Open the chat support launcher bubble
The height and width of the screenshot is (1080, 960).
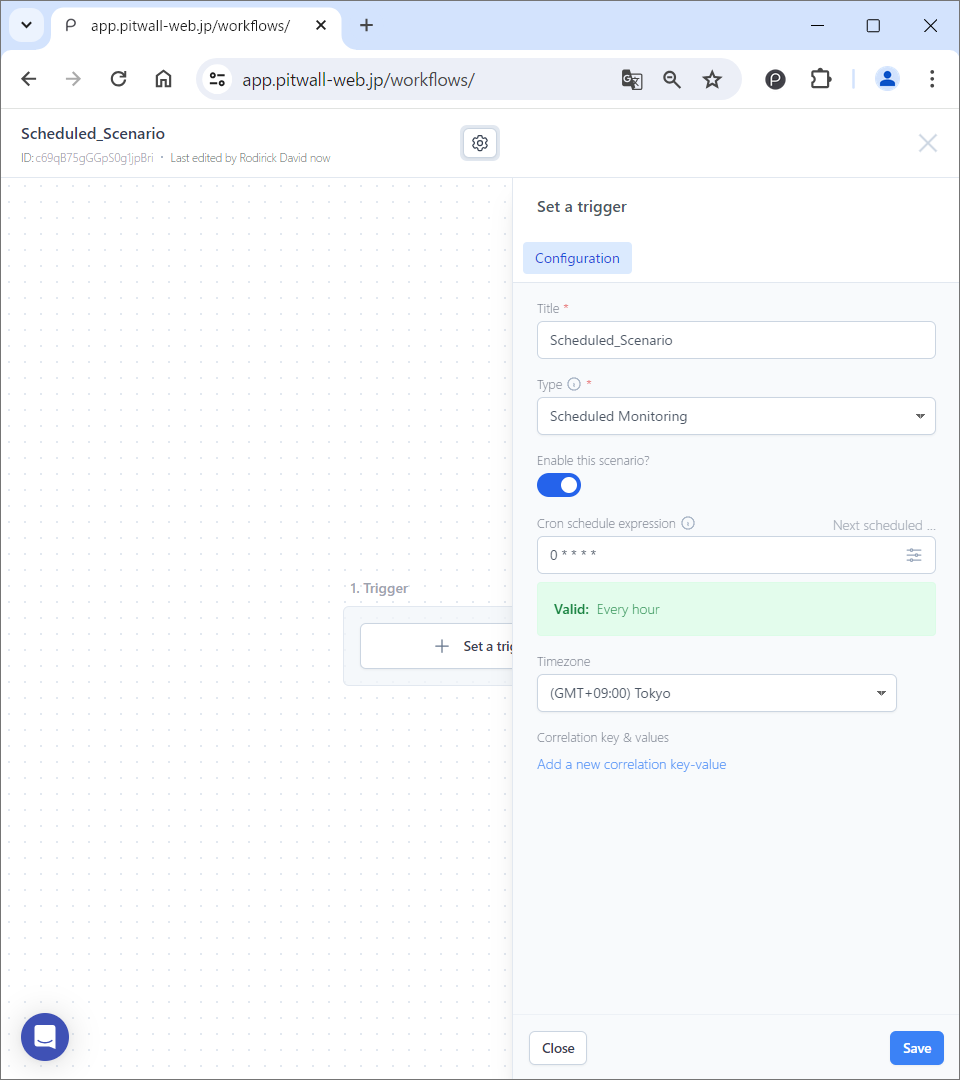pos(45,1036)
